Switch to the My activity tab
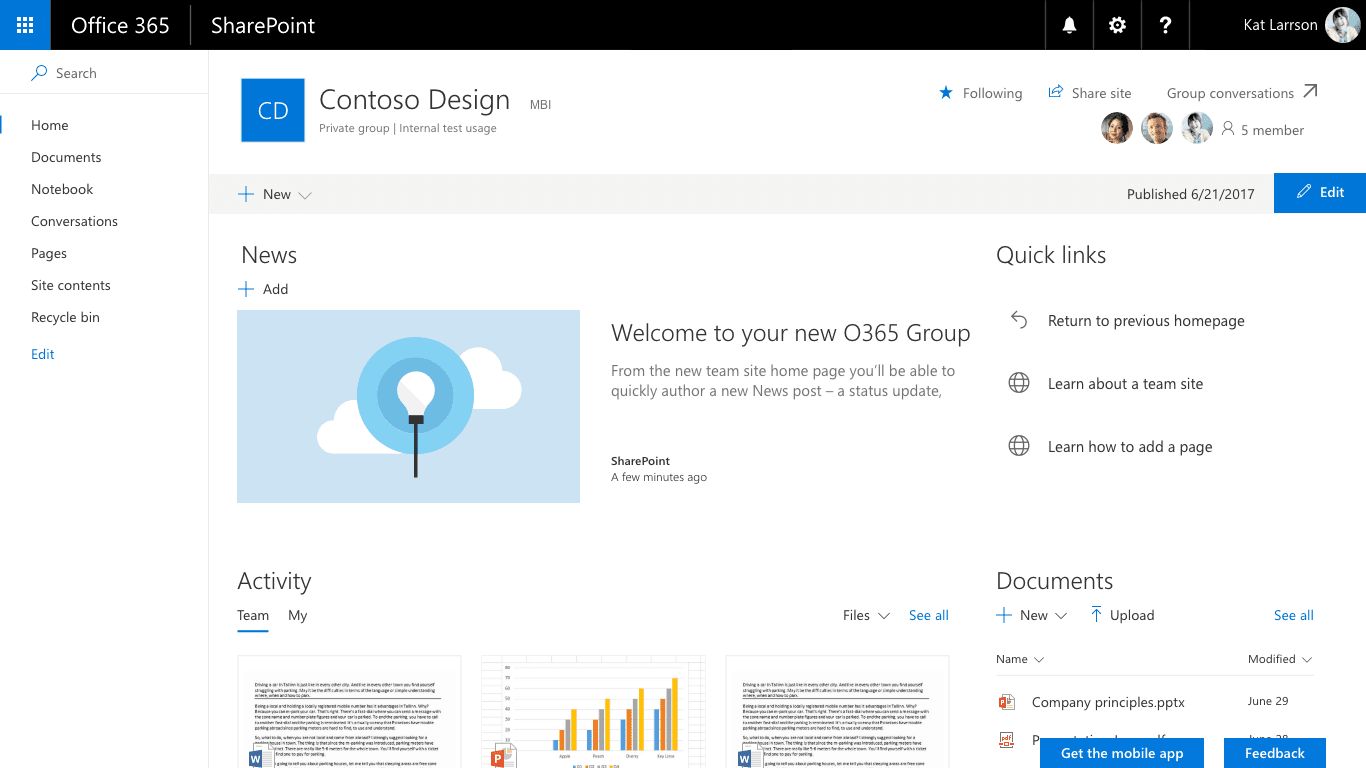 [297, 616]
